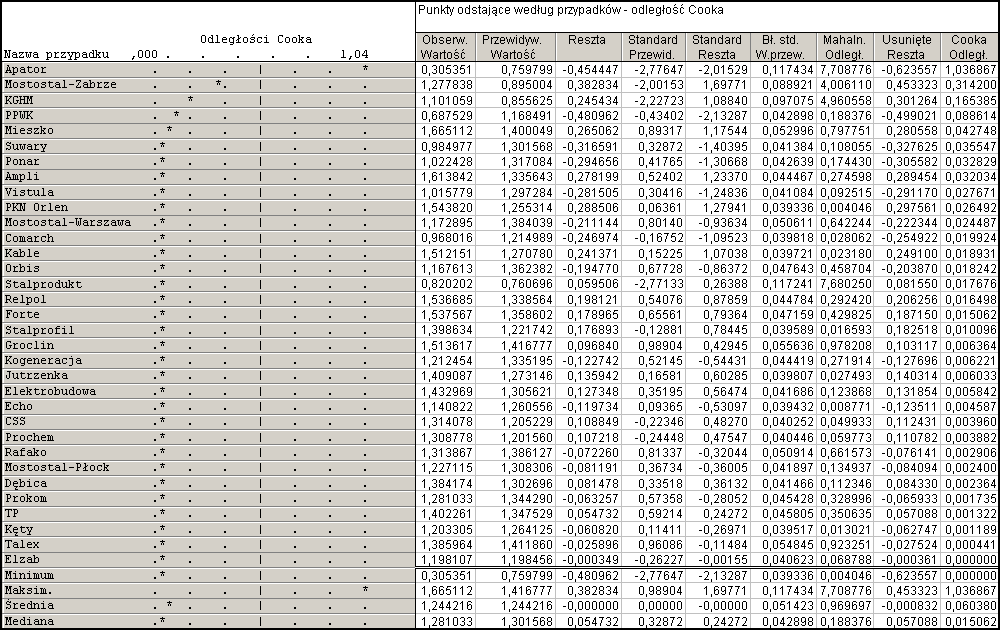Select the Prokom row label
The height and width of the screenshot is (630, 1000).
pos(26,498)
